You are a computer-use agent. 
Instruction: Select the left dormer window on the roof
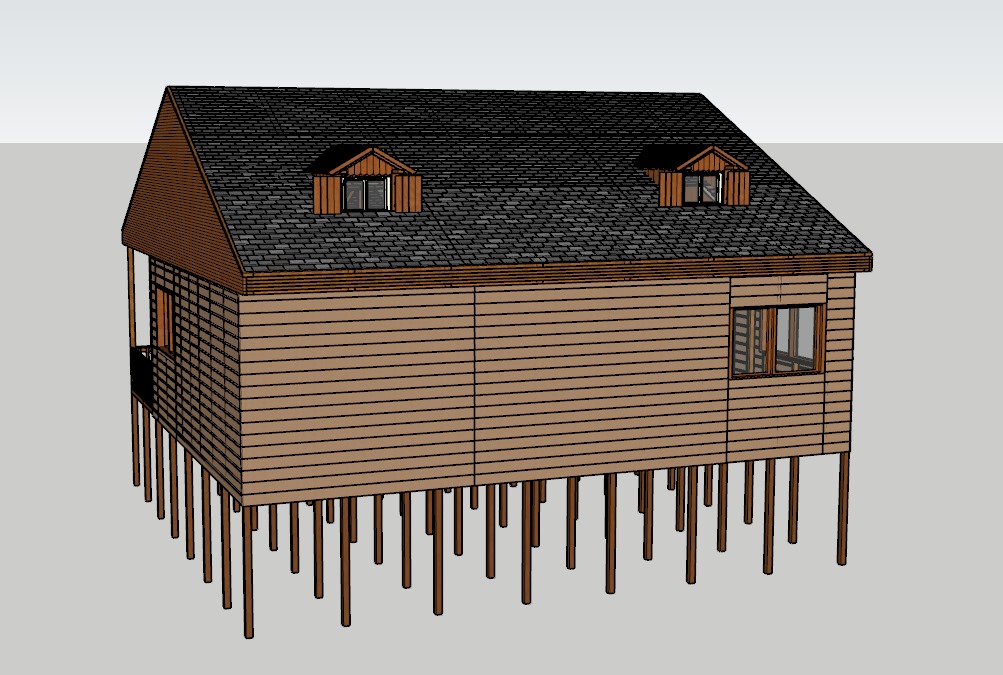tap(367, 194)
